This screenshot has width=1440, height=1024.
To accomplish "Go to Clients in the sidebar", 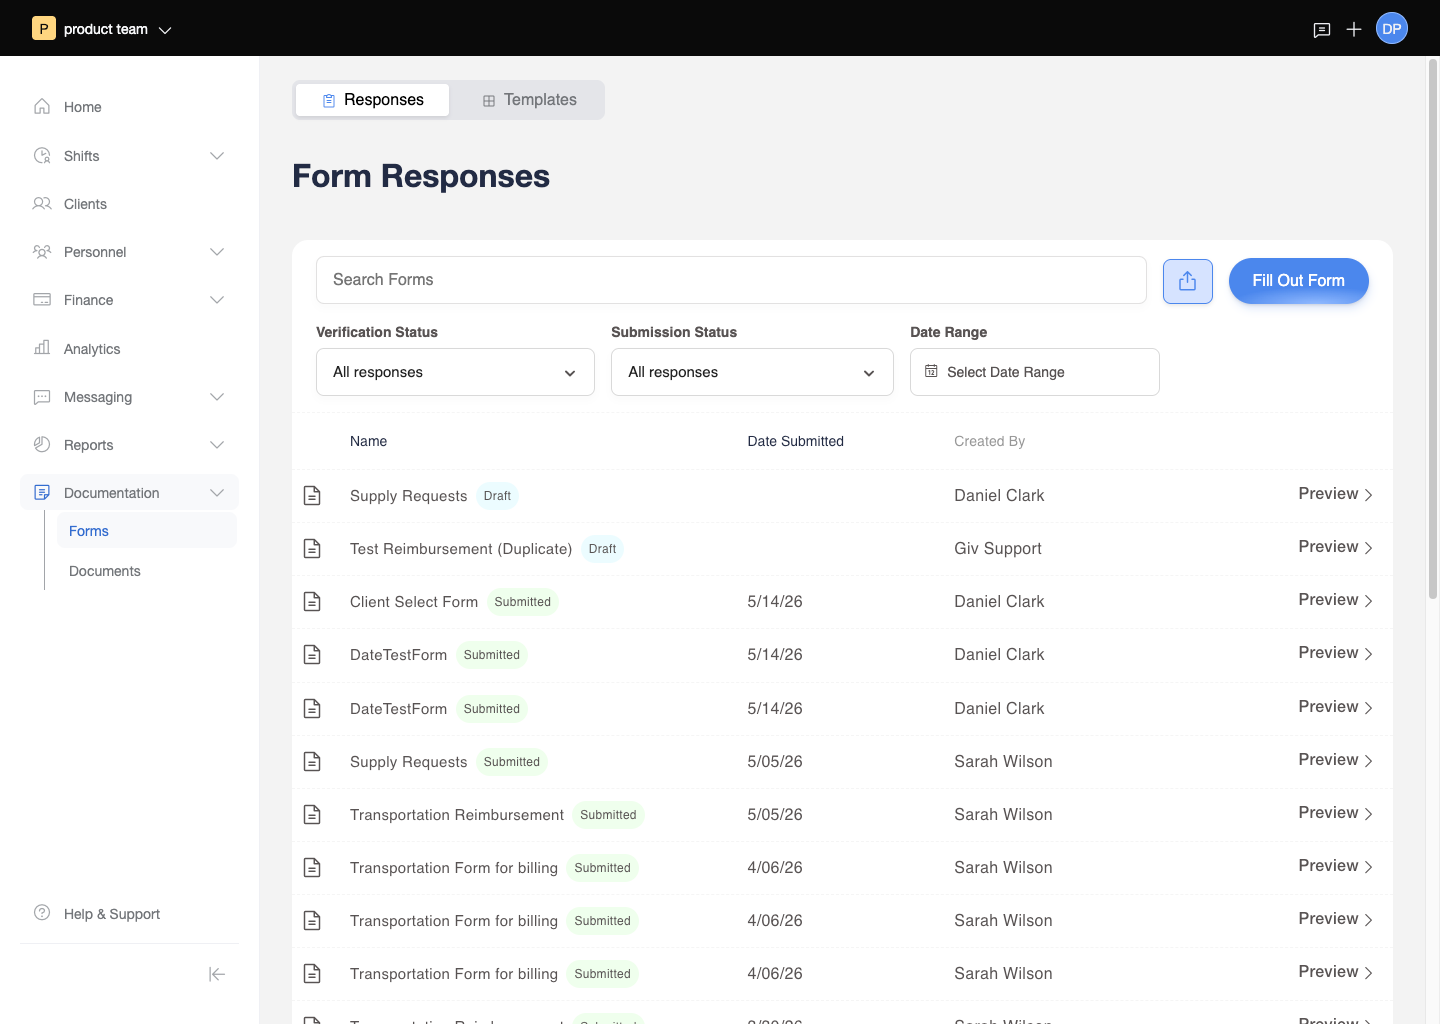I will coord(129,204).
